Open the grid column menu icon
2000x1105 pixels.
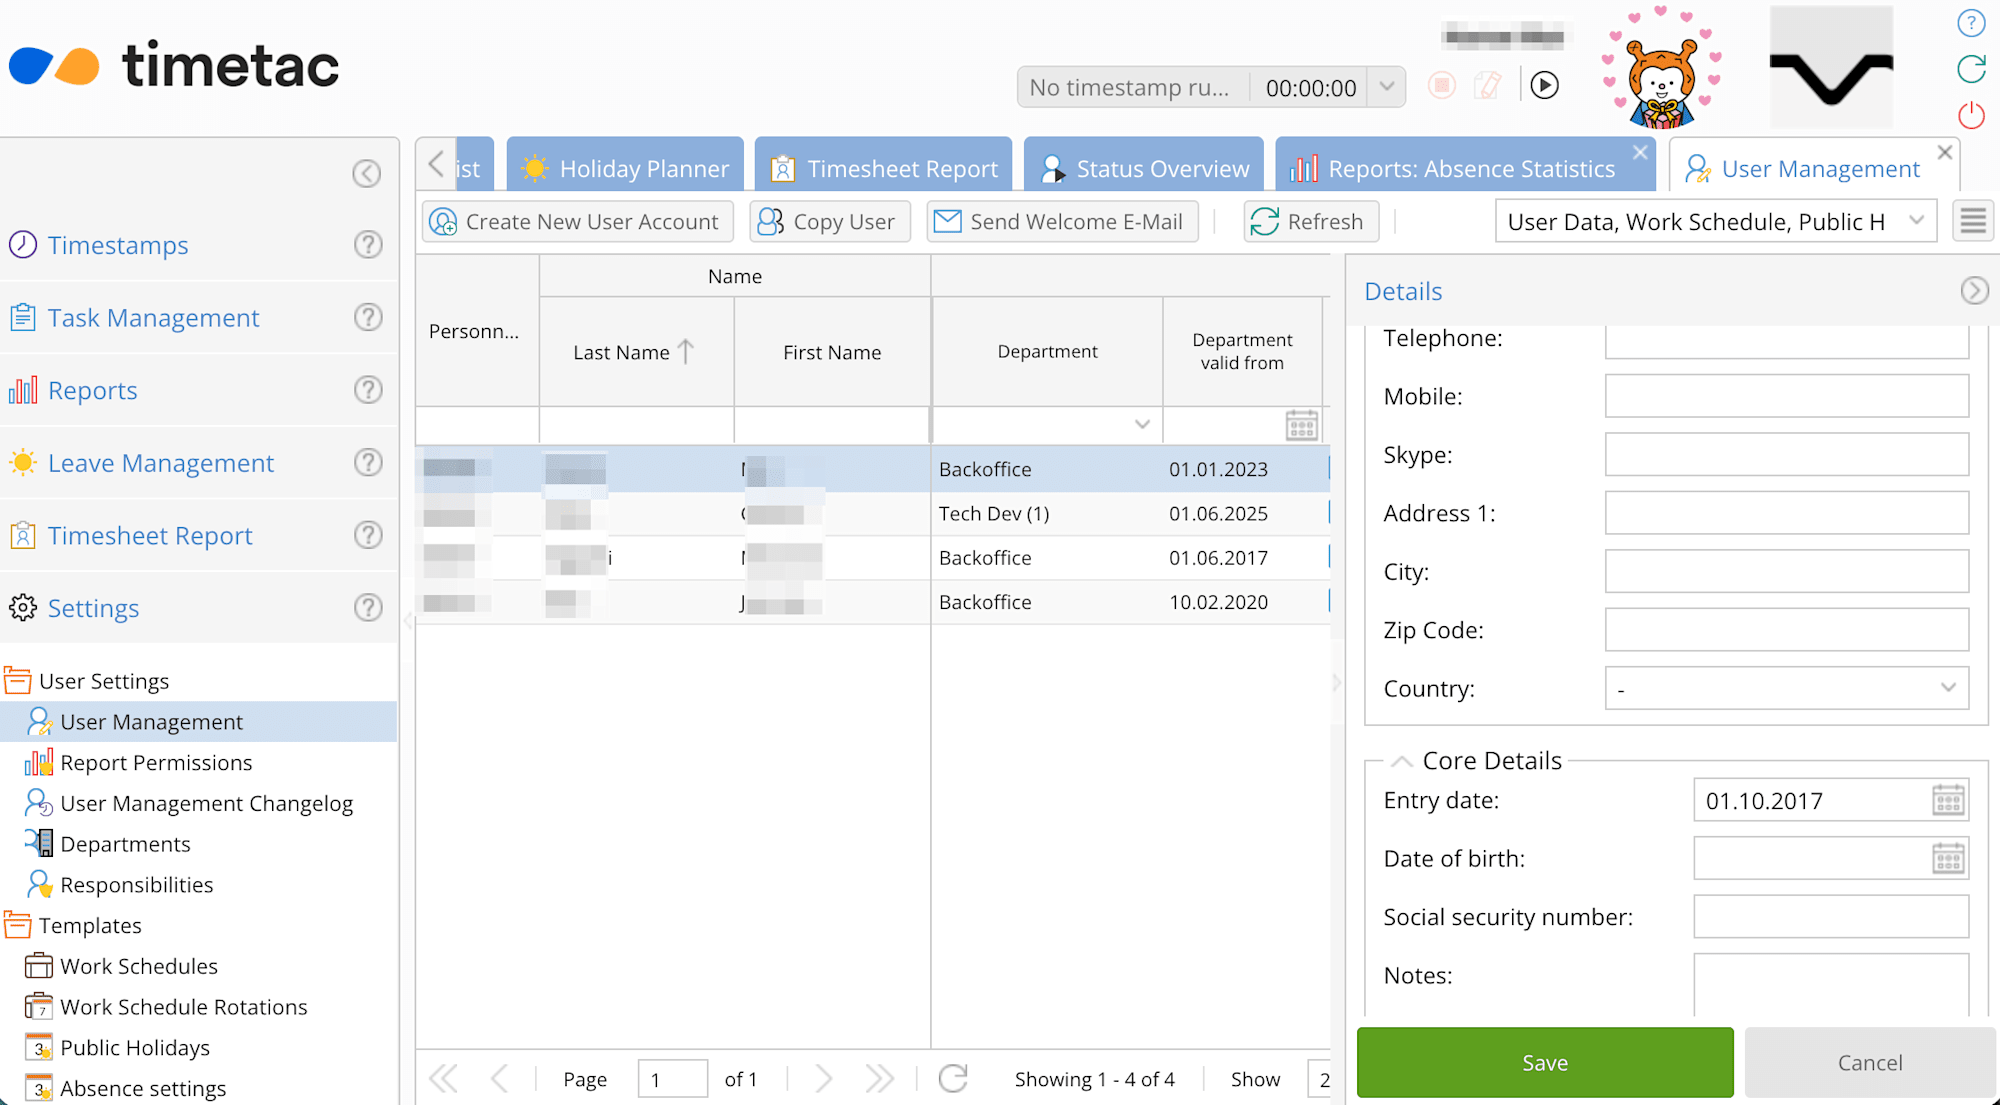(1973, 221)
